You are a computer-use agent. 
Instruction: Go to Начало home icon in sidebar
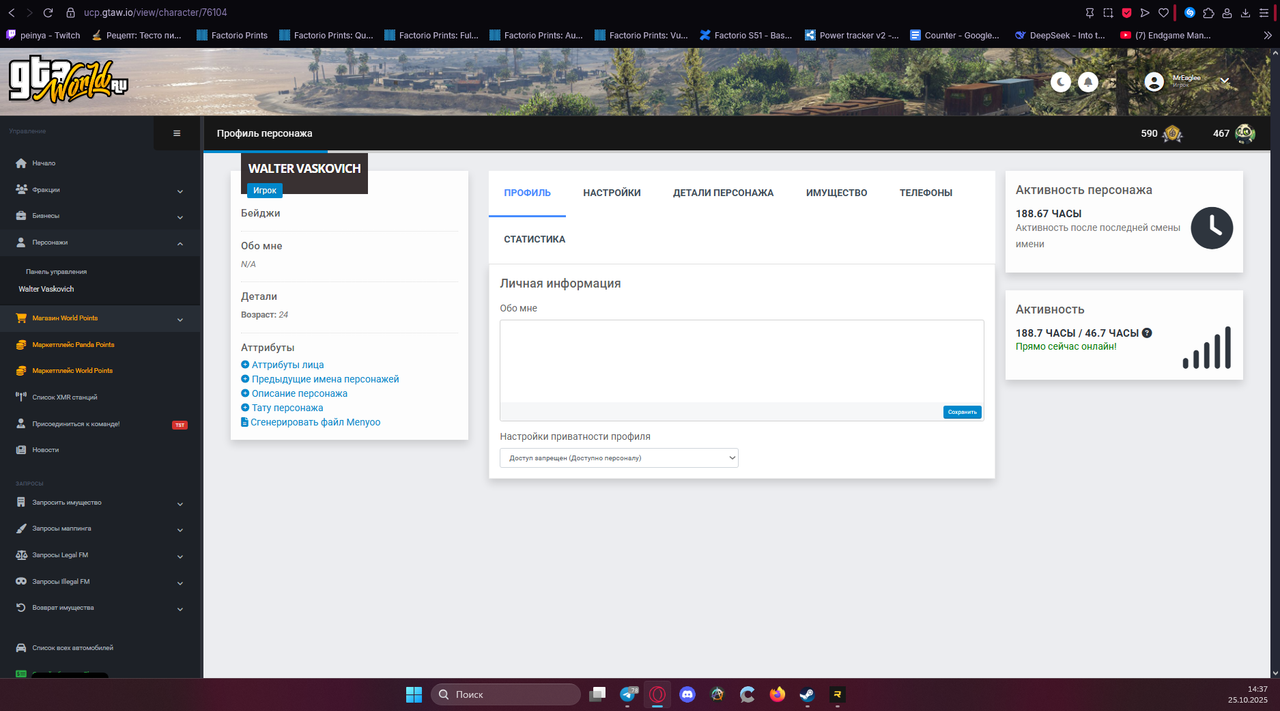(x=21, y=163)
